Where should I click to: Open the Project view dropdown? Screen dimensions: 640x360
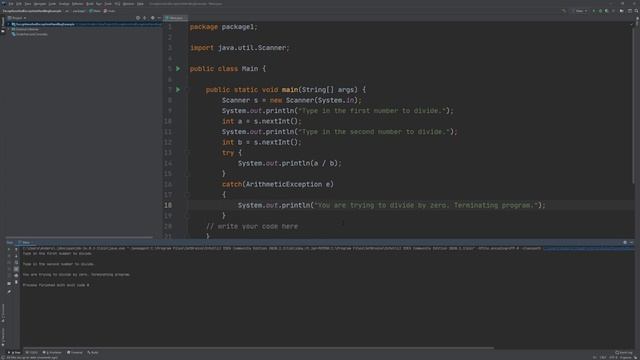17,18
